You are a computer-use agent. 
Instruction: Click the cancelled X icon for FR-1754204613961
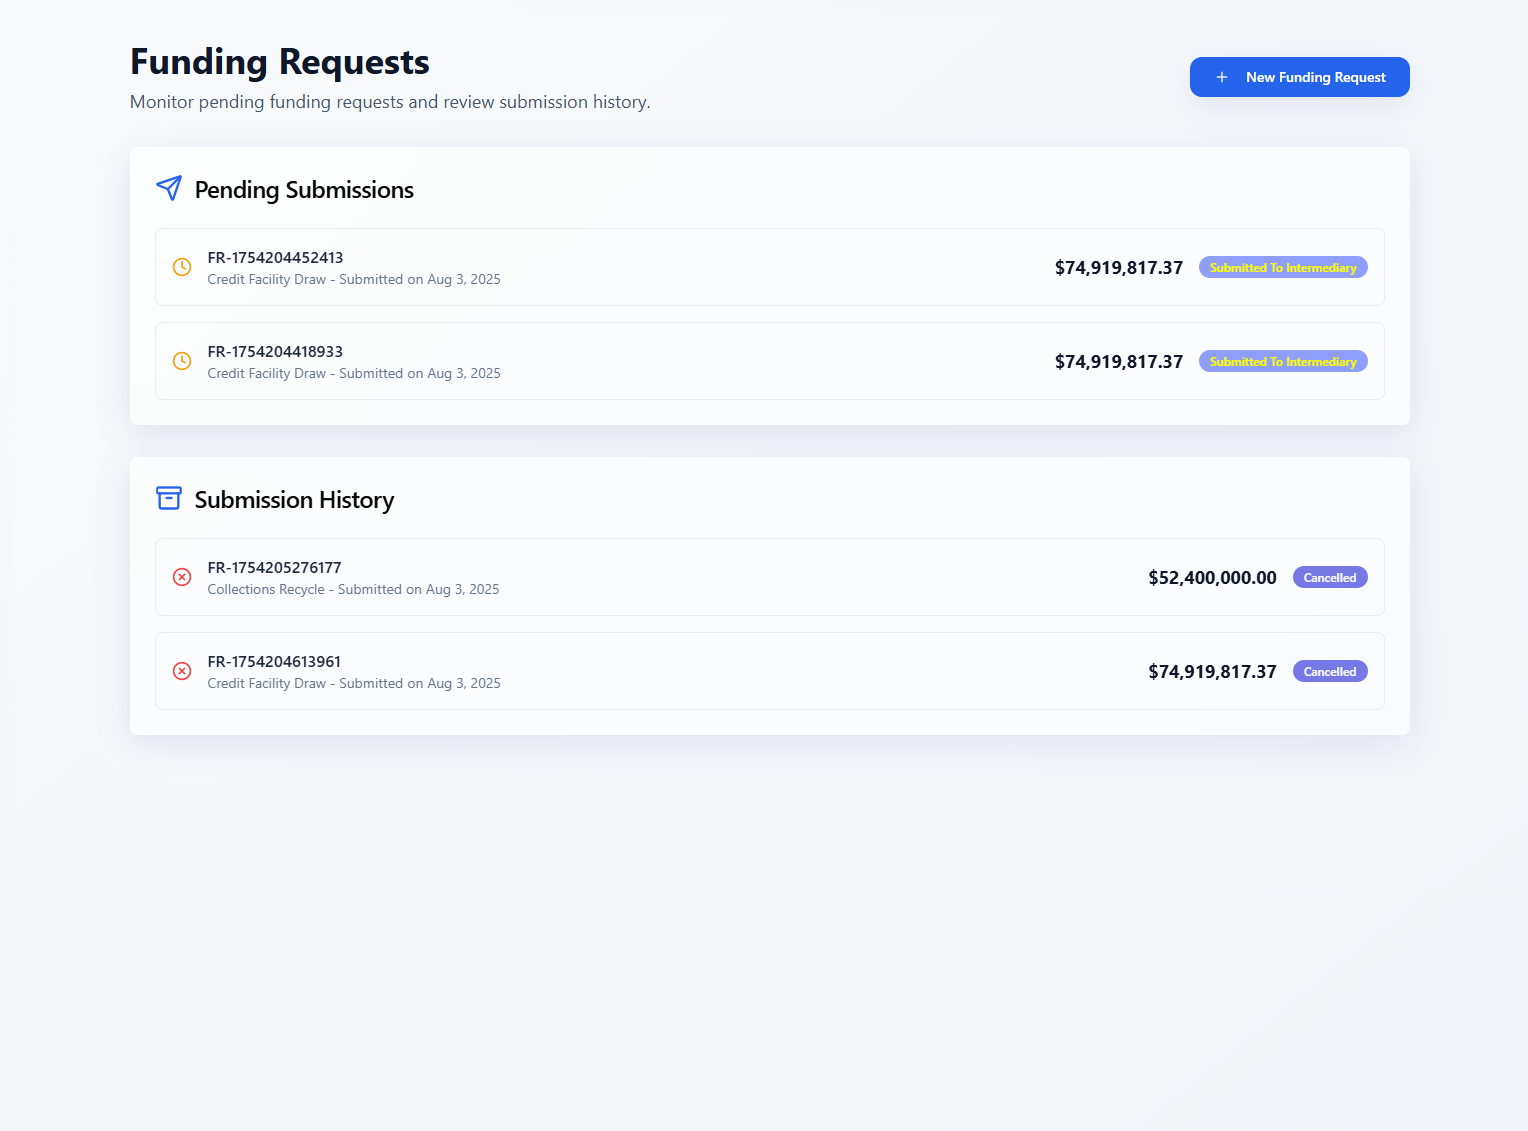[x=182, y=671]
